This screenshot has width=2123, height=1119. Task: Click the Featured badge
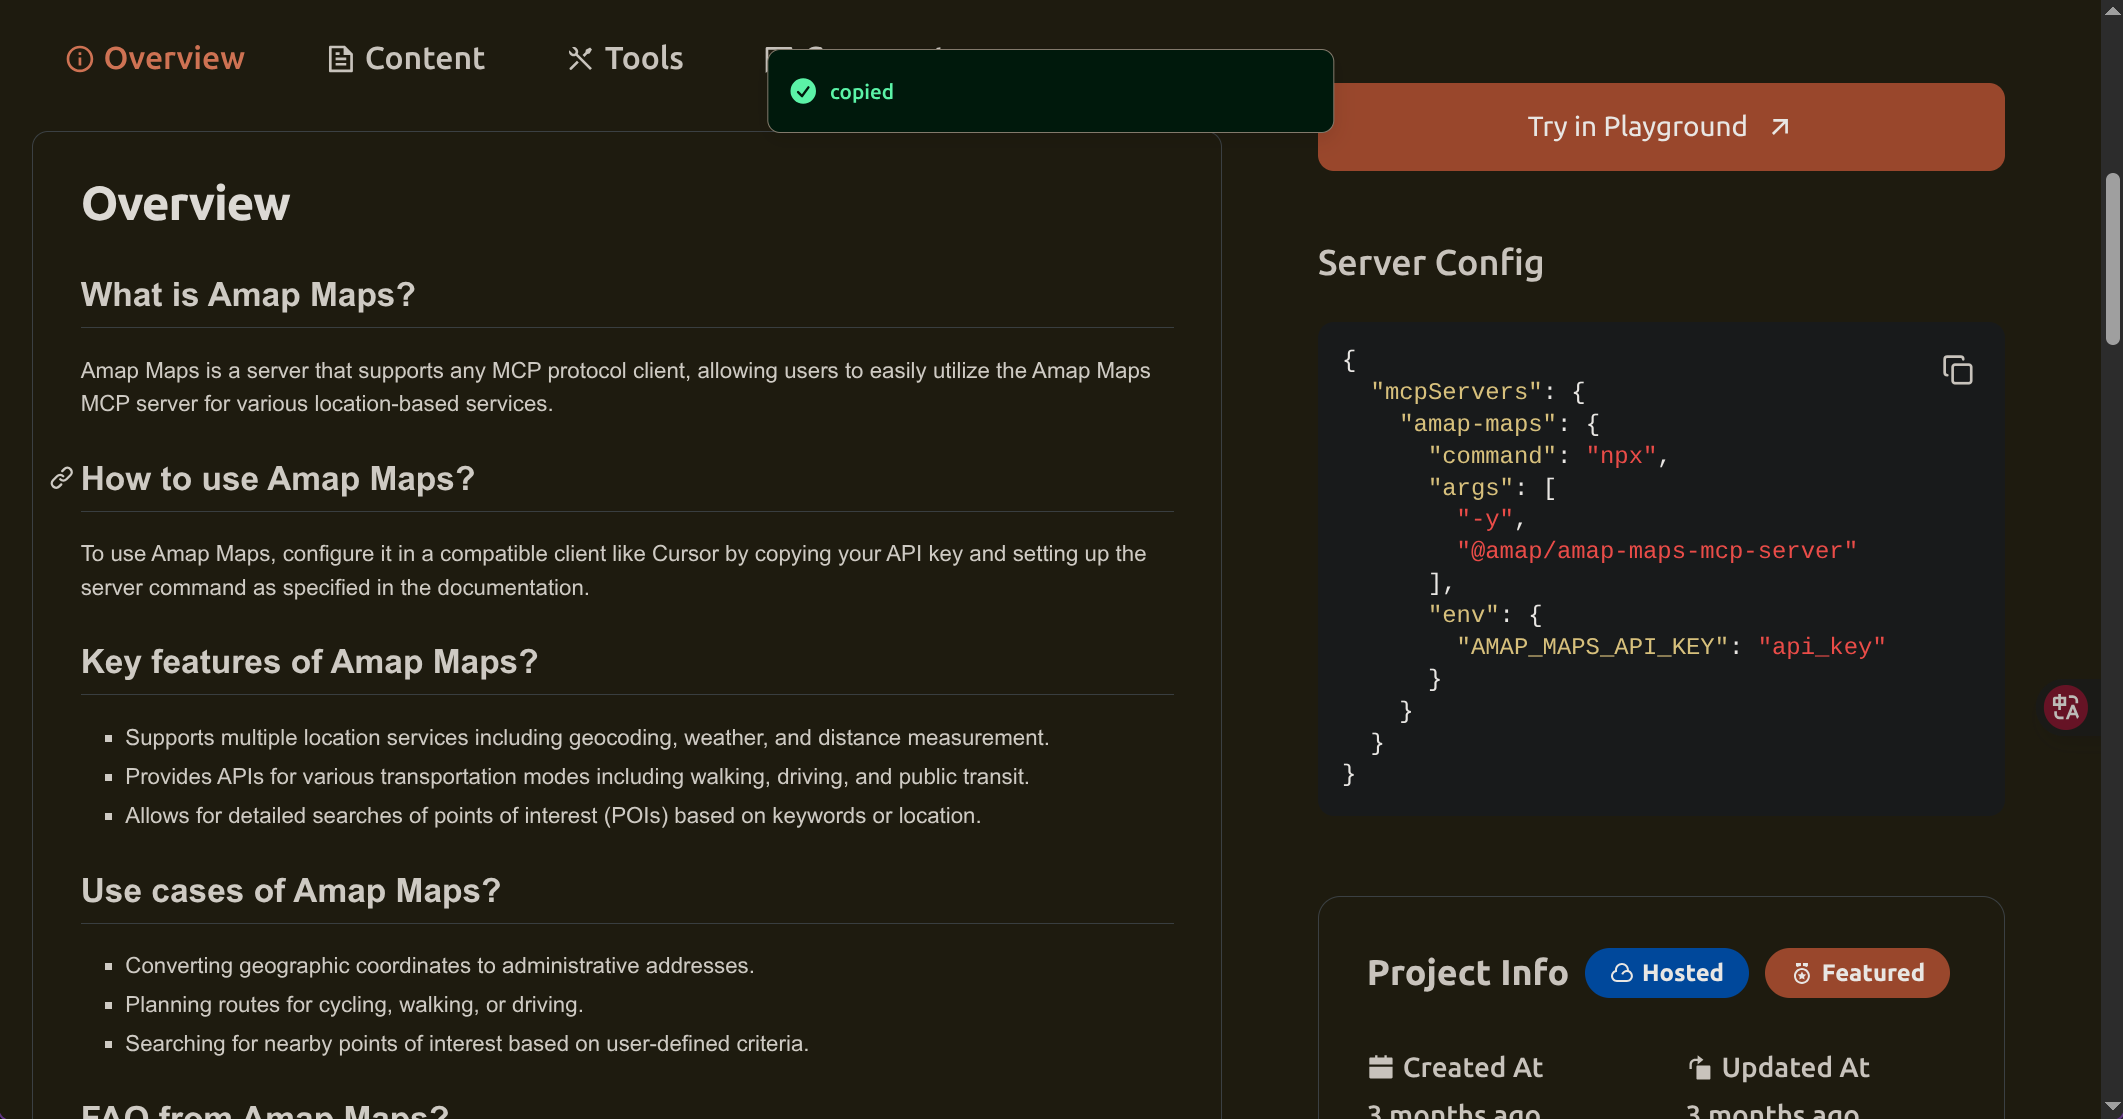click(1857, 973)
